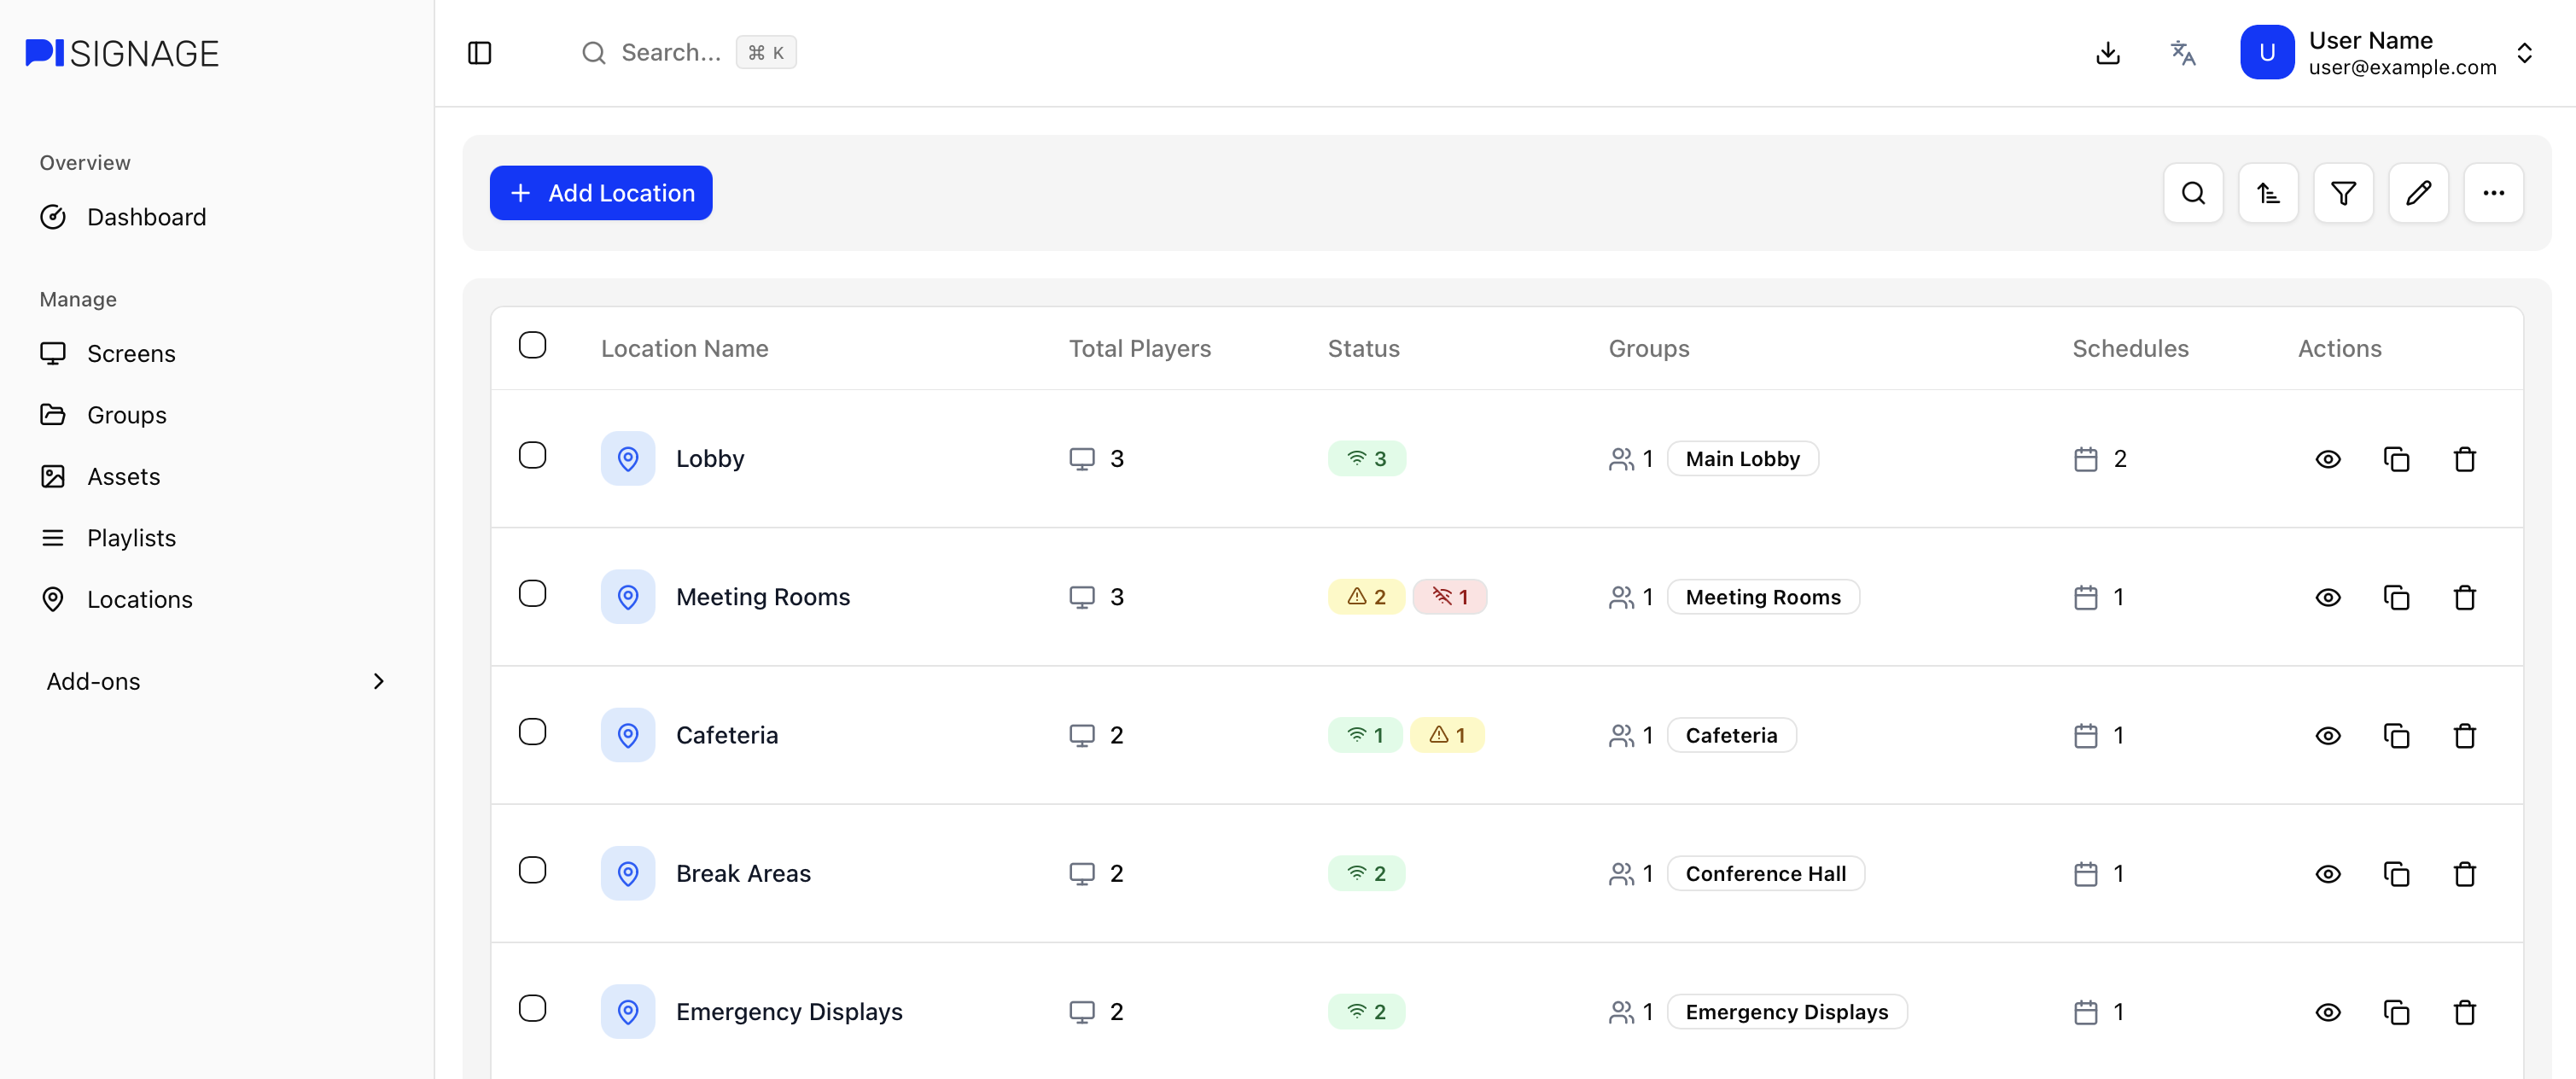The width and height of the screenshot is (2576, 1079).
Task: Open the filter funnel icon
Action: coord(2342,193)
